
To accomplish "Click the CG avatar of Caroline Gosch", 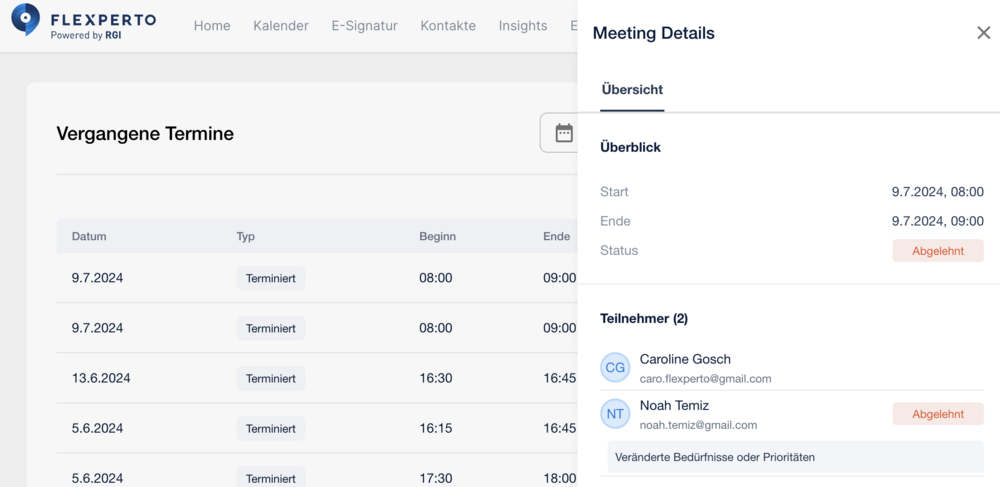I will 615,368.
